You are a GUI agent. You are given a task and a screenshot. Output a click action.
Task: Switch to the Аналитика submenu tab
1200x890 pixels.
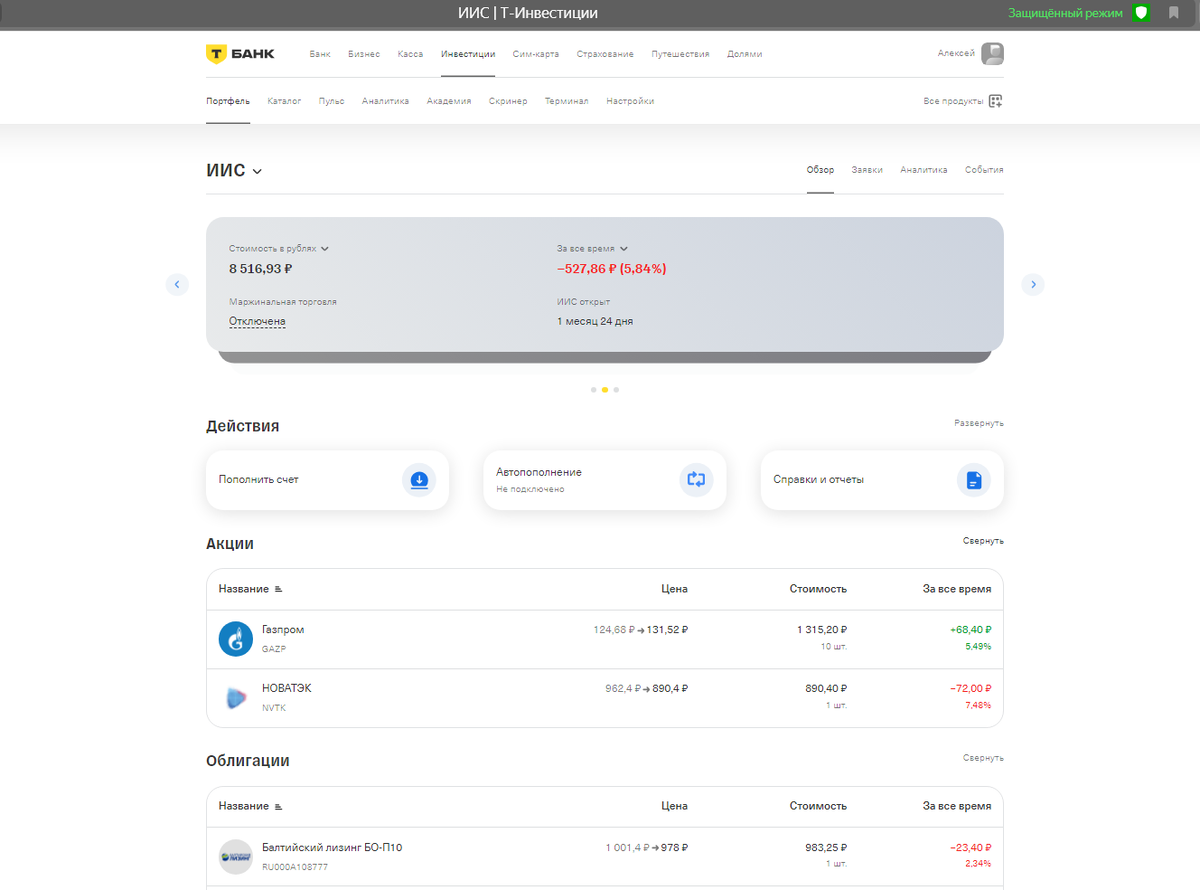[x=385, y=101]
